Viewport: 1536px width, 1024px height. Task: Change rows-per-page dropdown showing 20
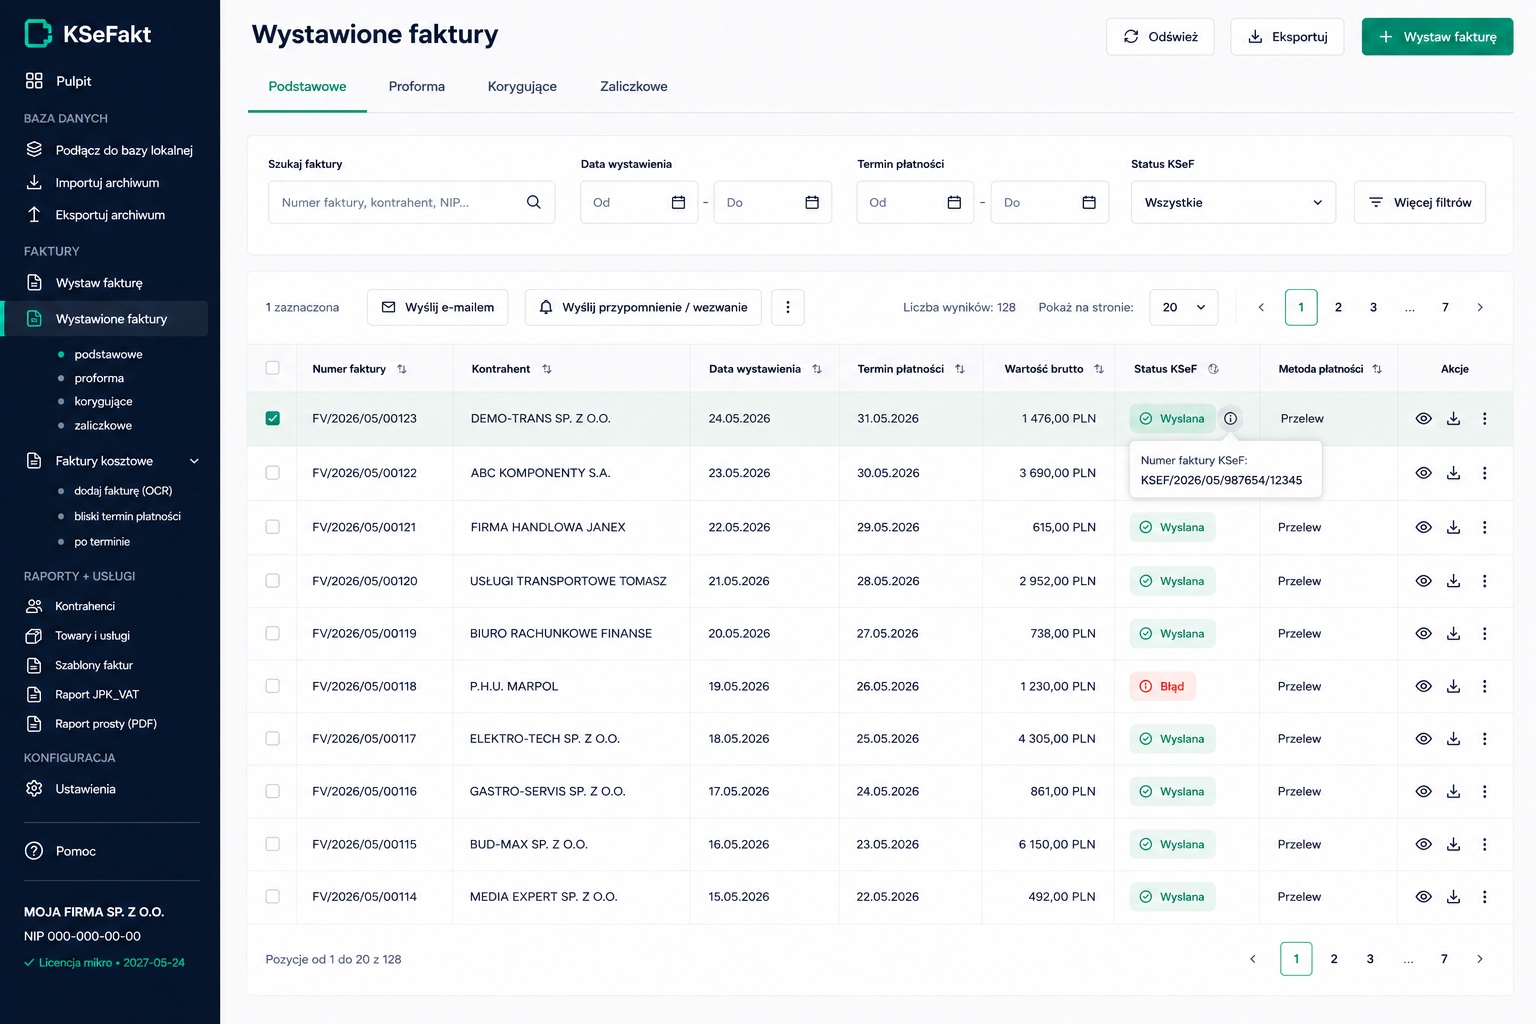[x=1184, y=308]
